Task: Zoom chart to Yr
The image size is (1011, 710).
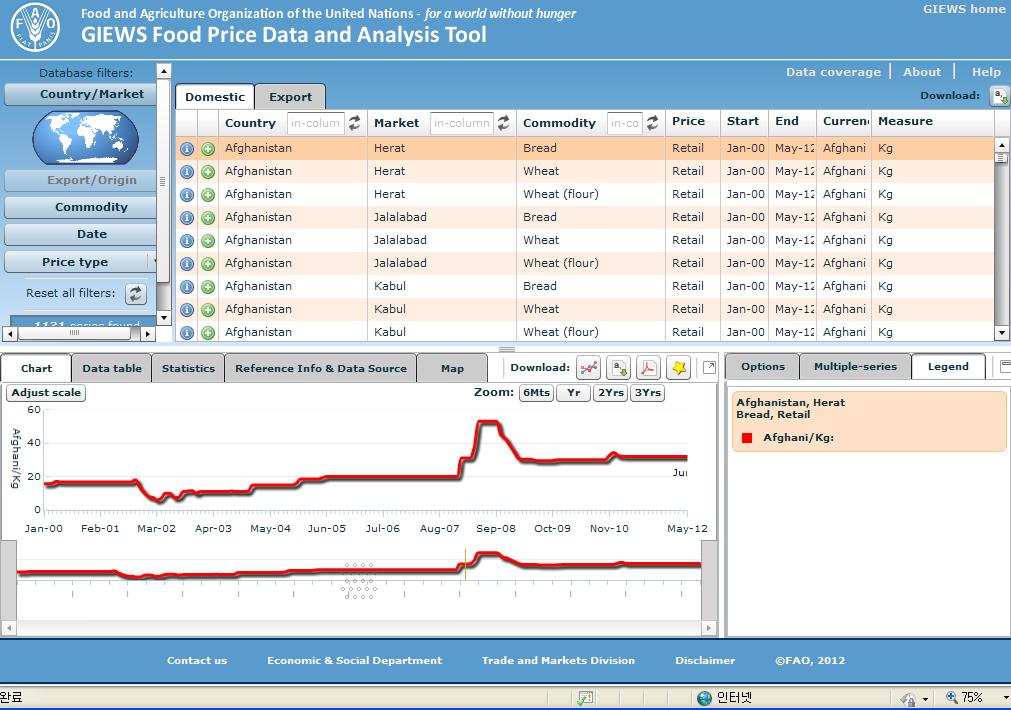Action: tap(574, 393)
